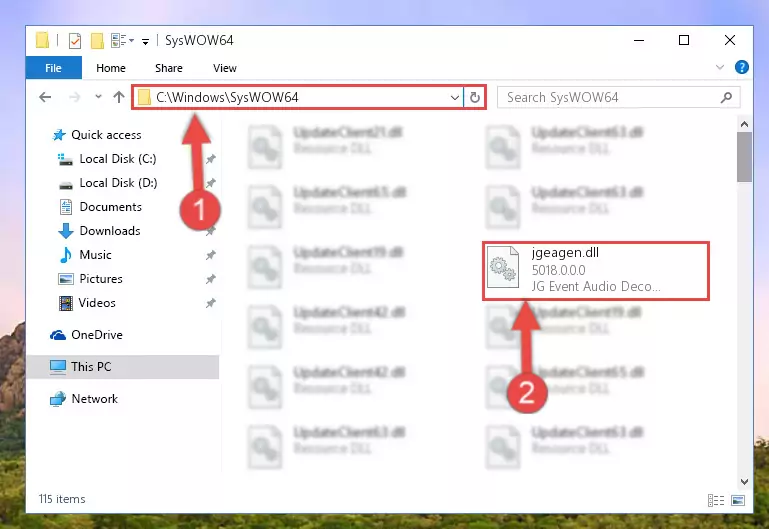Click the folder icon in the address bar
The width and height of the screenshot is (769, 529).
pyautogui.click(x=144, y=97)
